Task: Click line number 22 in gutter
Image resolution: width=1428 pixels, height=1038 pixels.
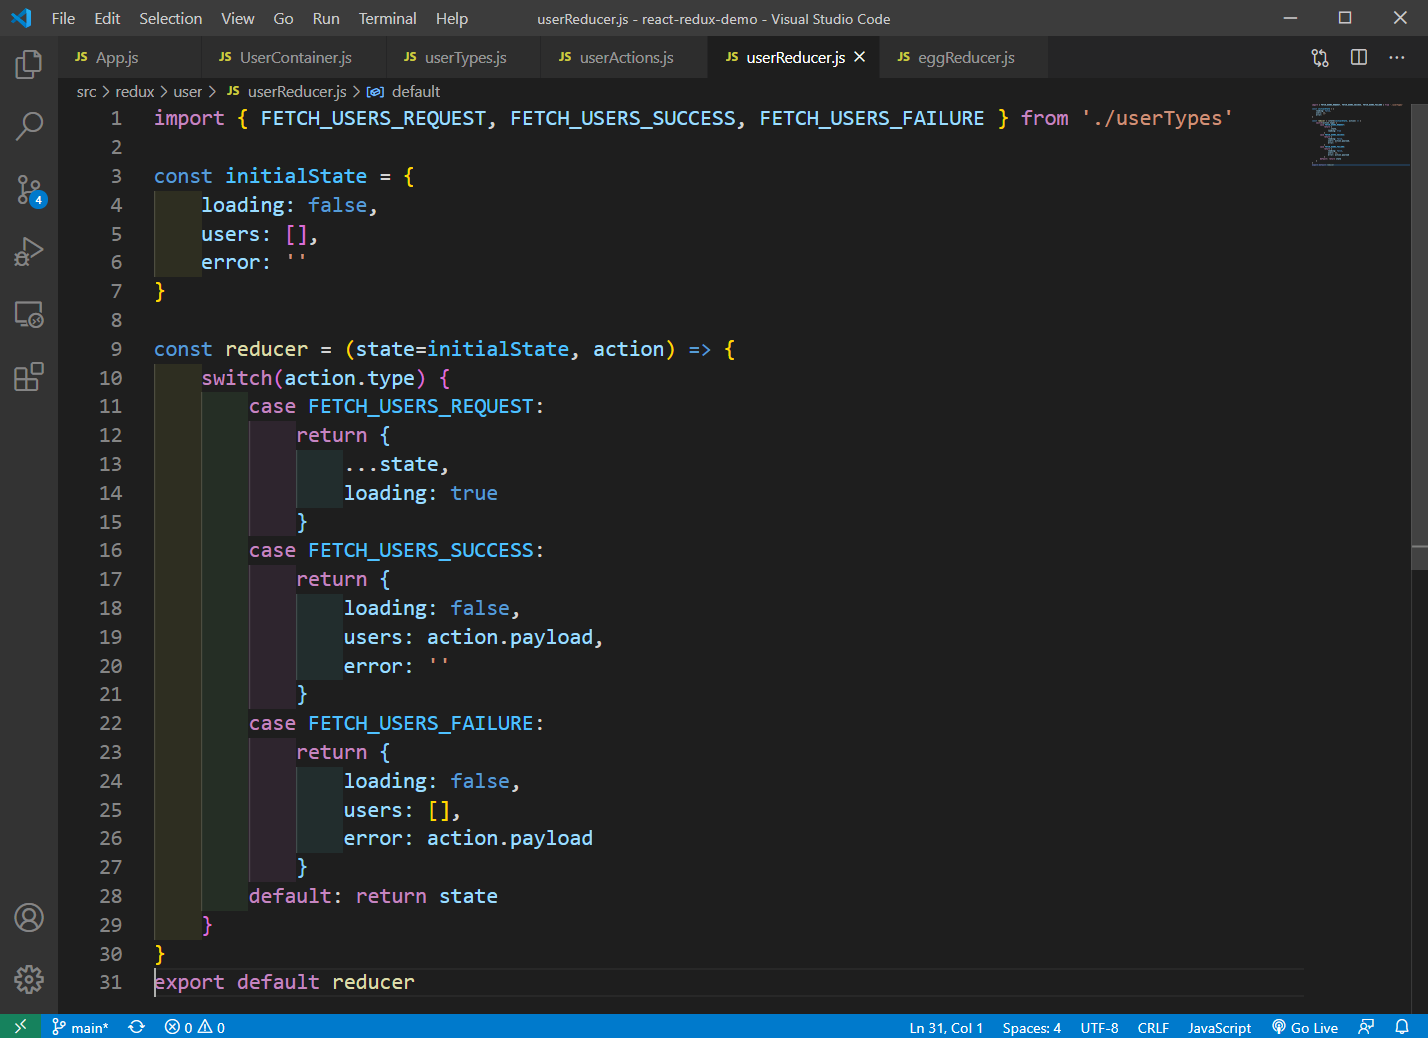Action: [x=110, y=723]
